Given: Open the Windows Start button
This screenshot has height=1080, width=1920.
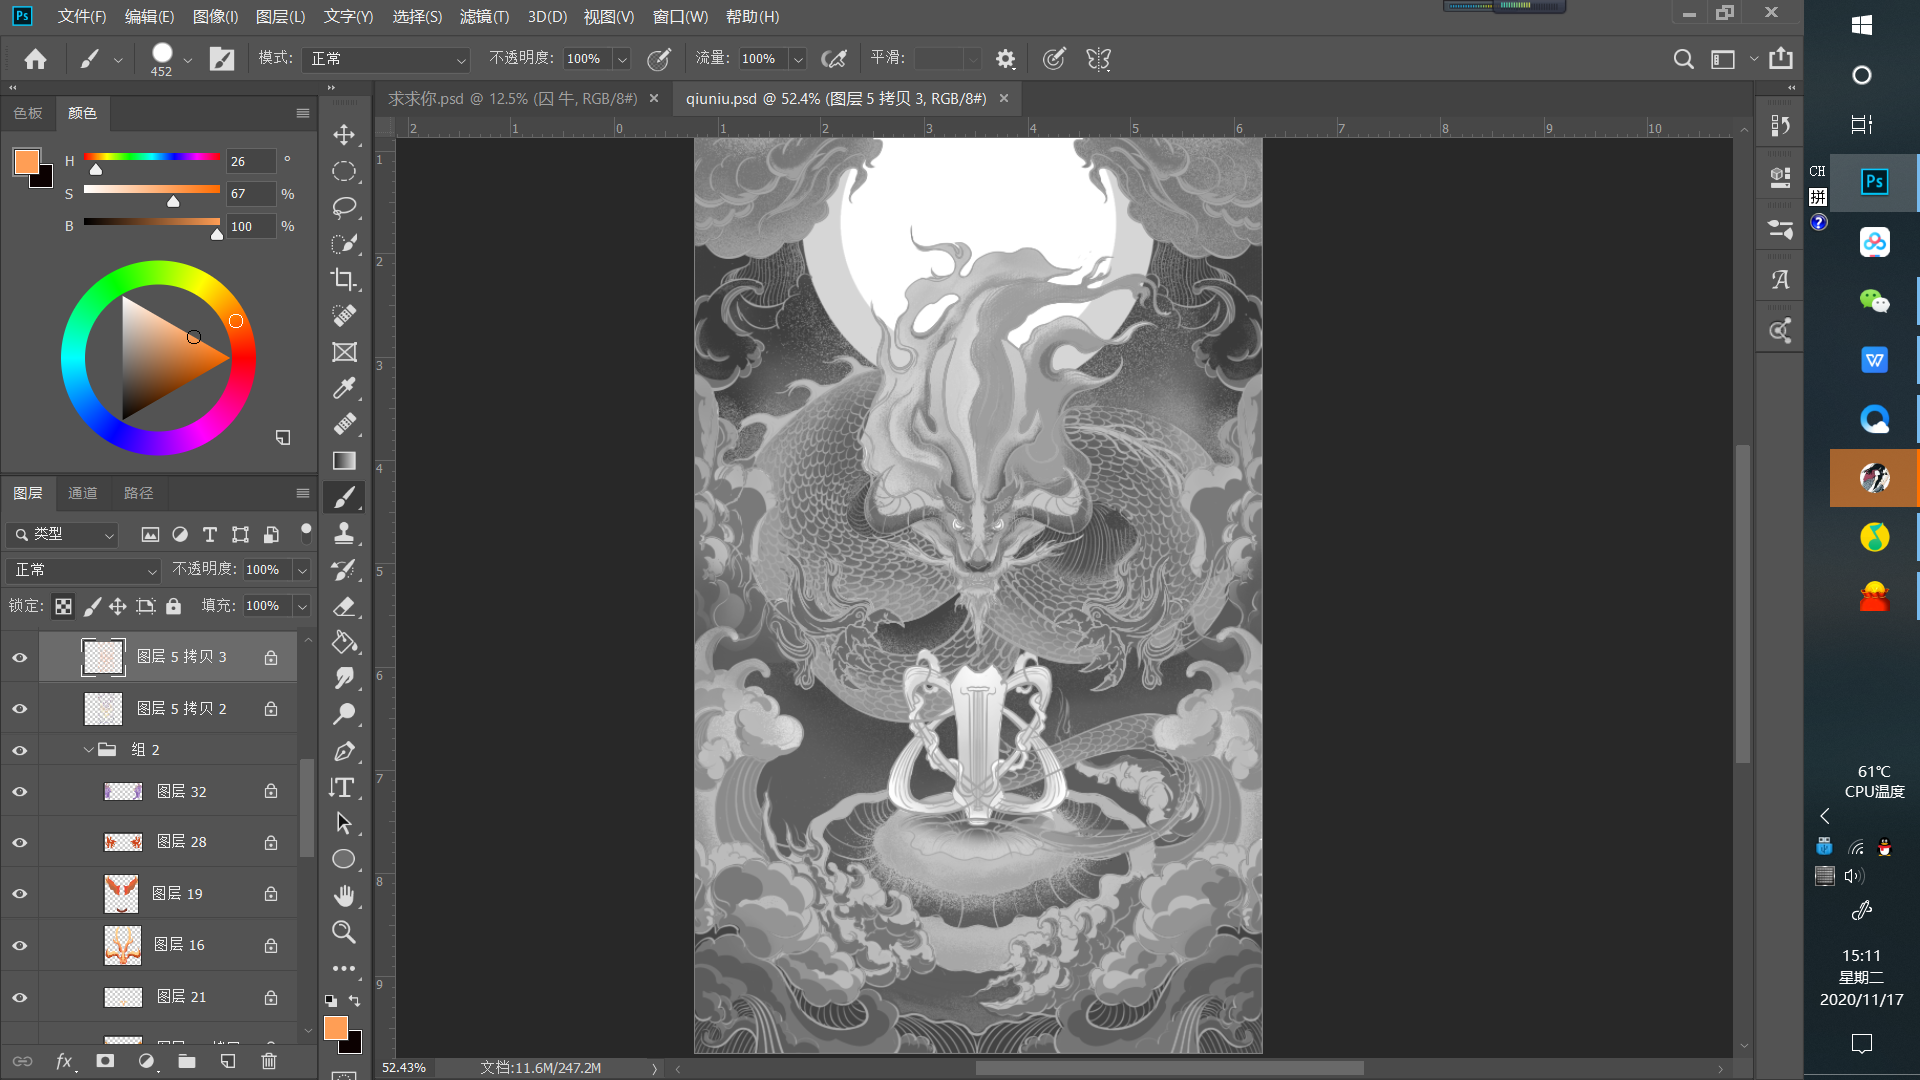Looking at the screenshot, I should coord(1862,25).
